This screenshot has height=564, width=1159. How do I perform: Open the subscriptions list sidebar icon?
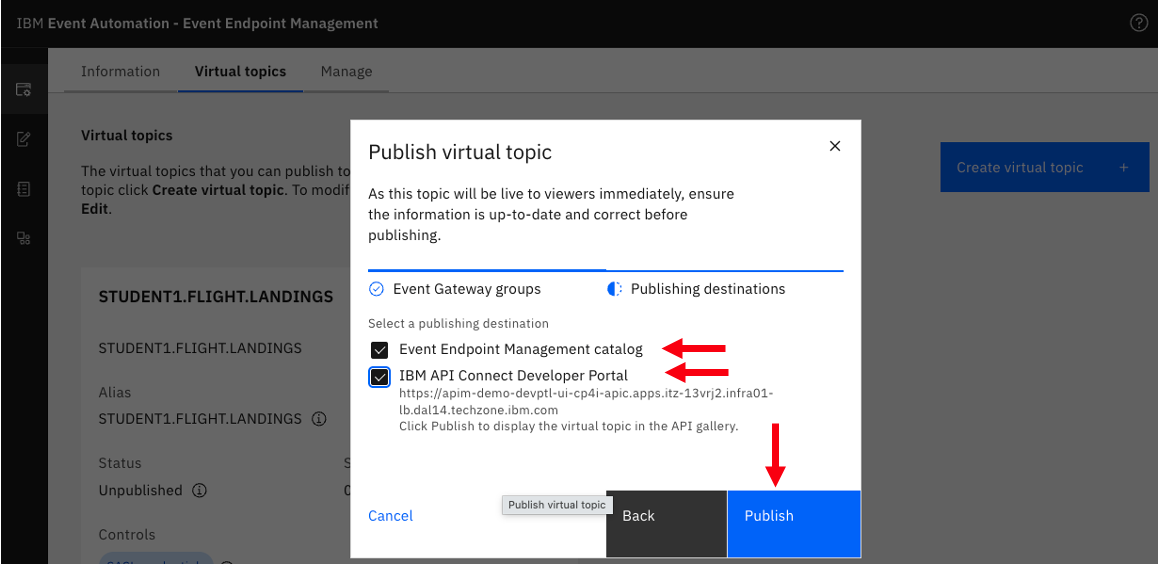[x=24, y=188]
